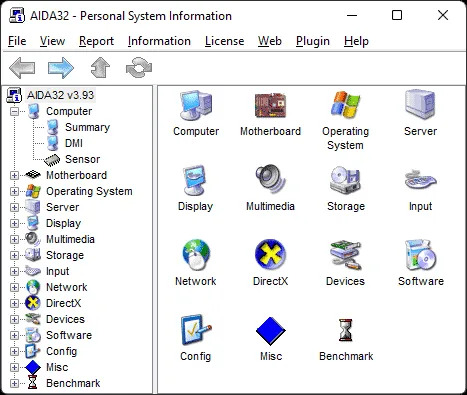Open the Software icon in main panel

(420, 255)
